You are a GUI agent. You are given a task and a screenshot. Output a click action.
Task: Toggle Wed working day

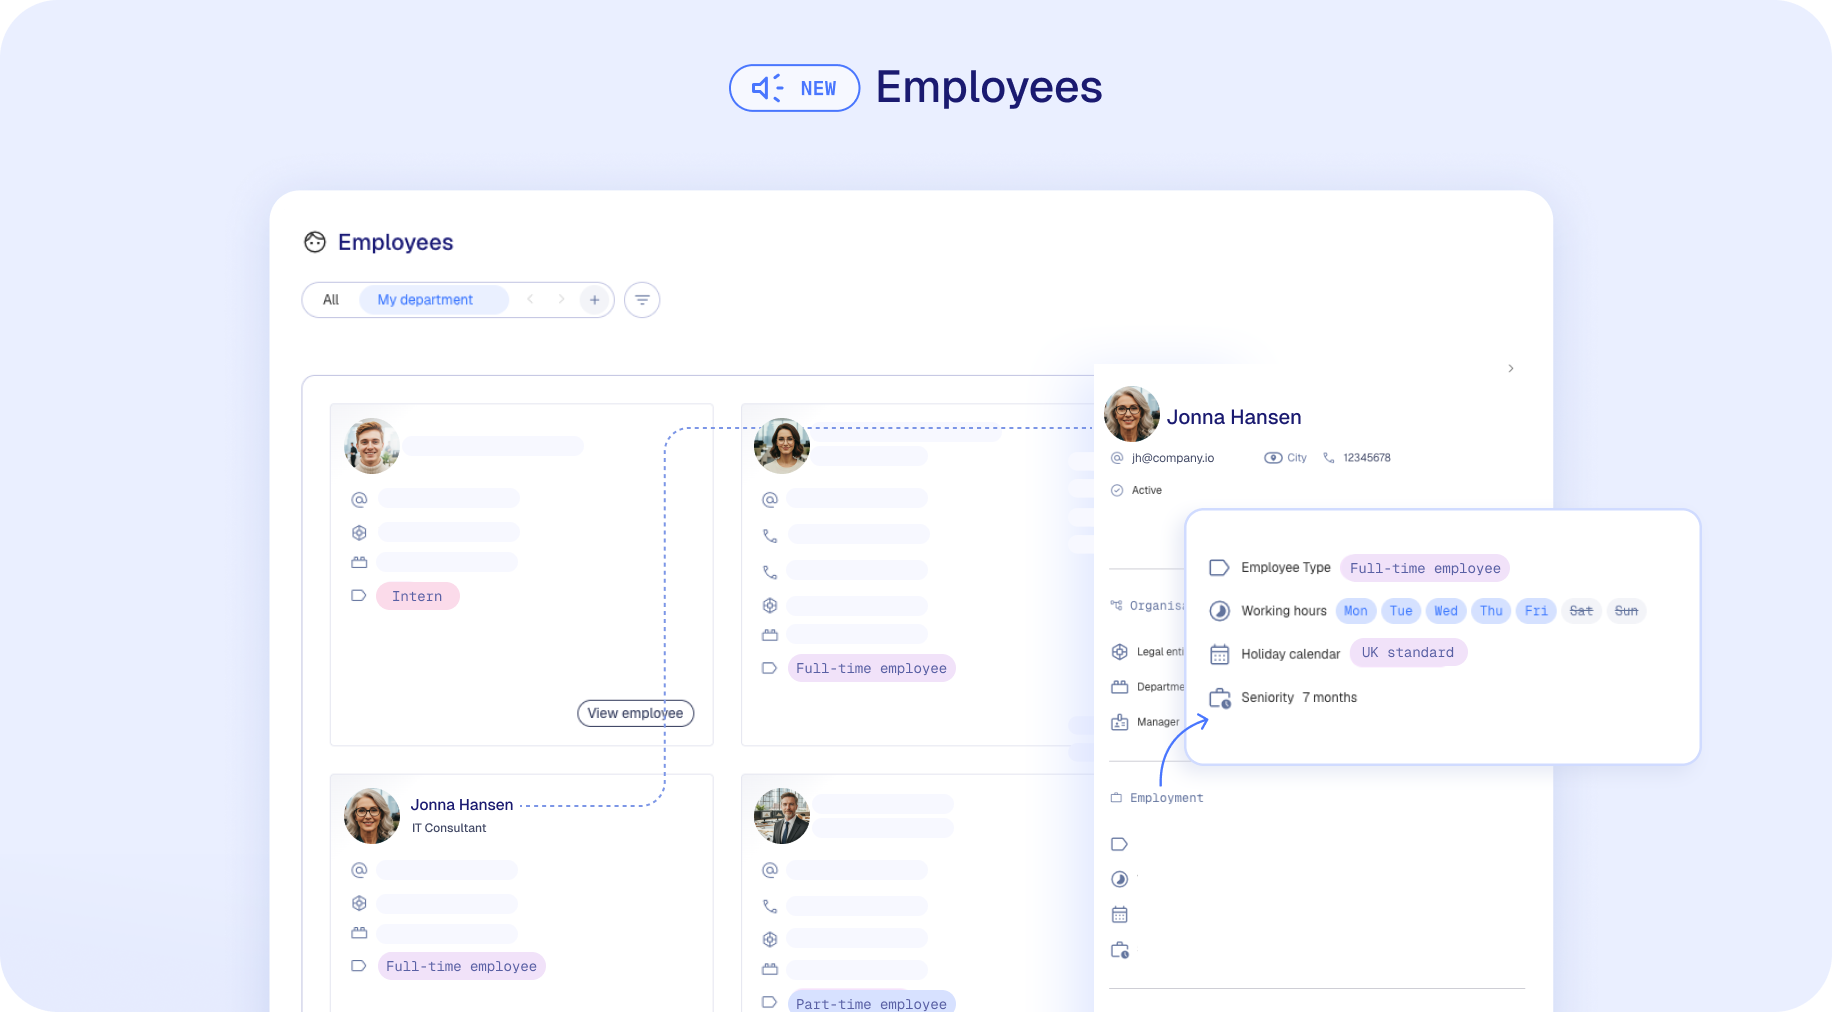point(1446,611)
